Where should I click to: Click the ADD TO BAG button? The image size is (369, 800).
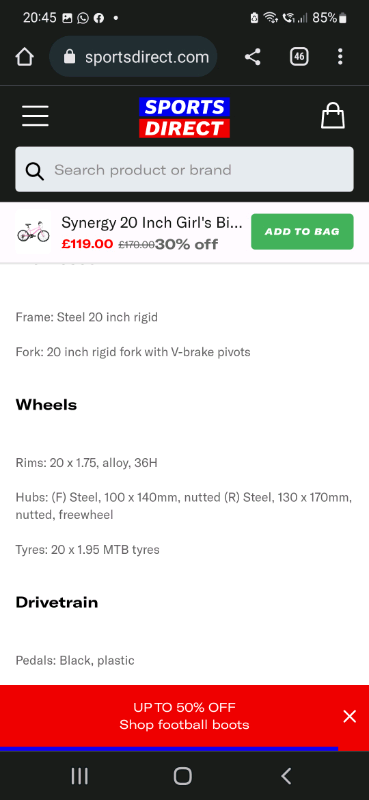302,232
